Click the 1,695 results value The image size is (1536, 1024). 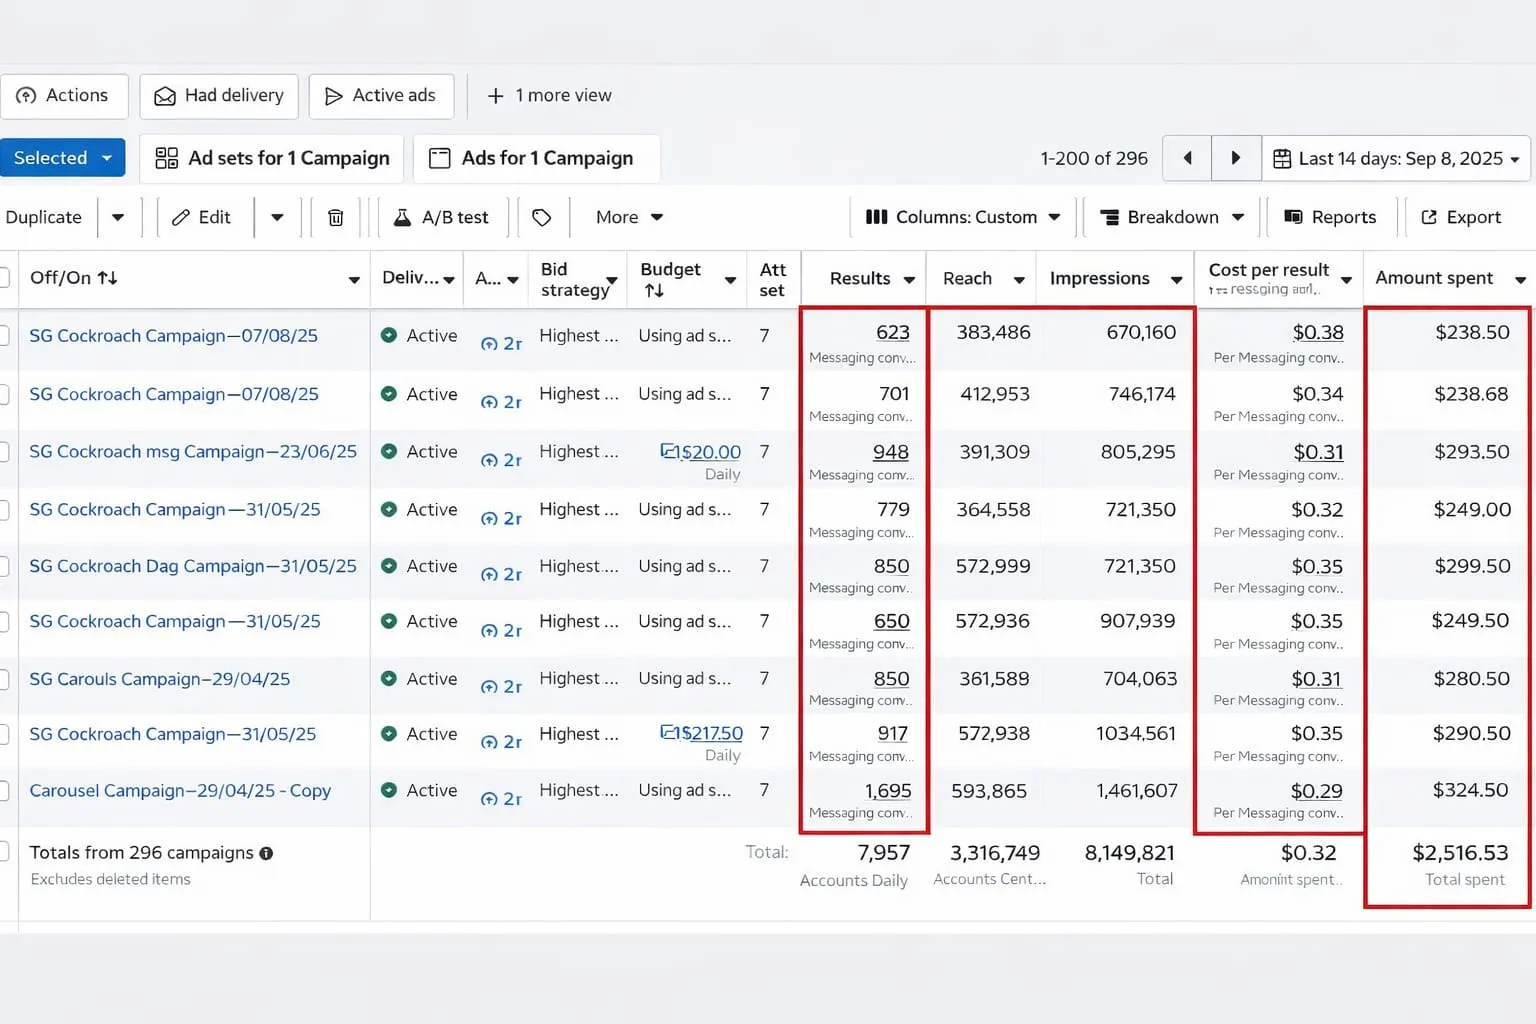click(888, 791)
